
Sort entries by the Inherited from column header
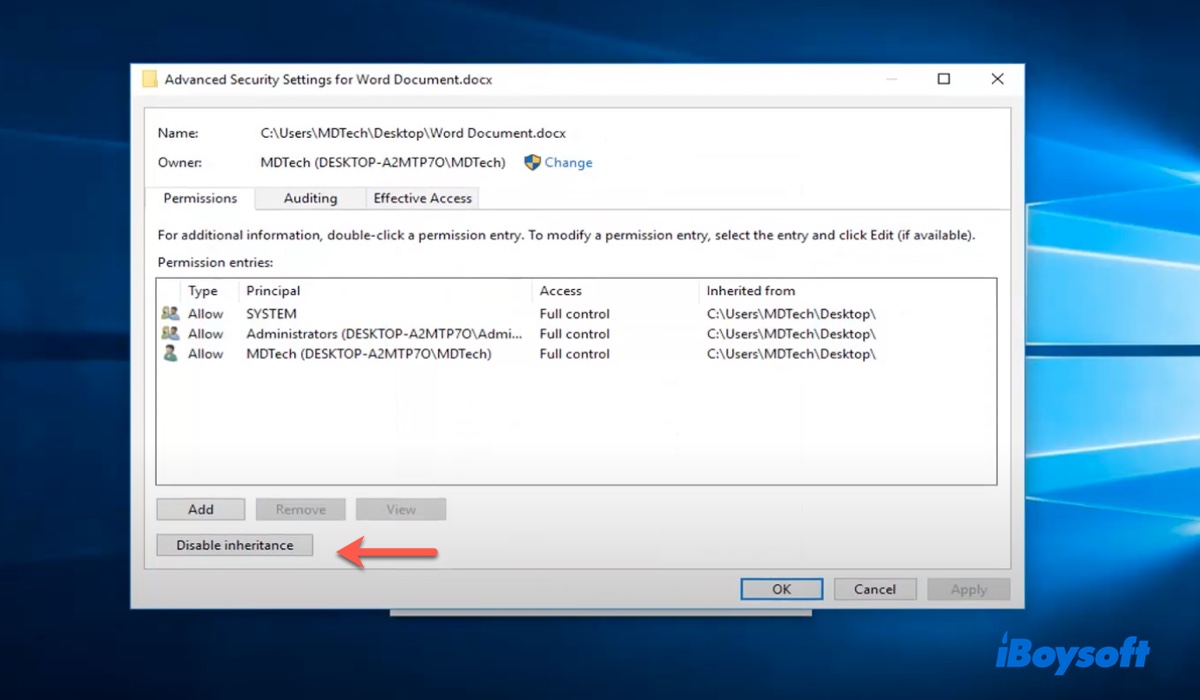[750, 291]
